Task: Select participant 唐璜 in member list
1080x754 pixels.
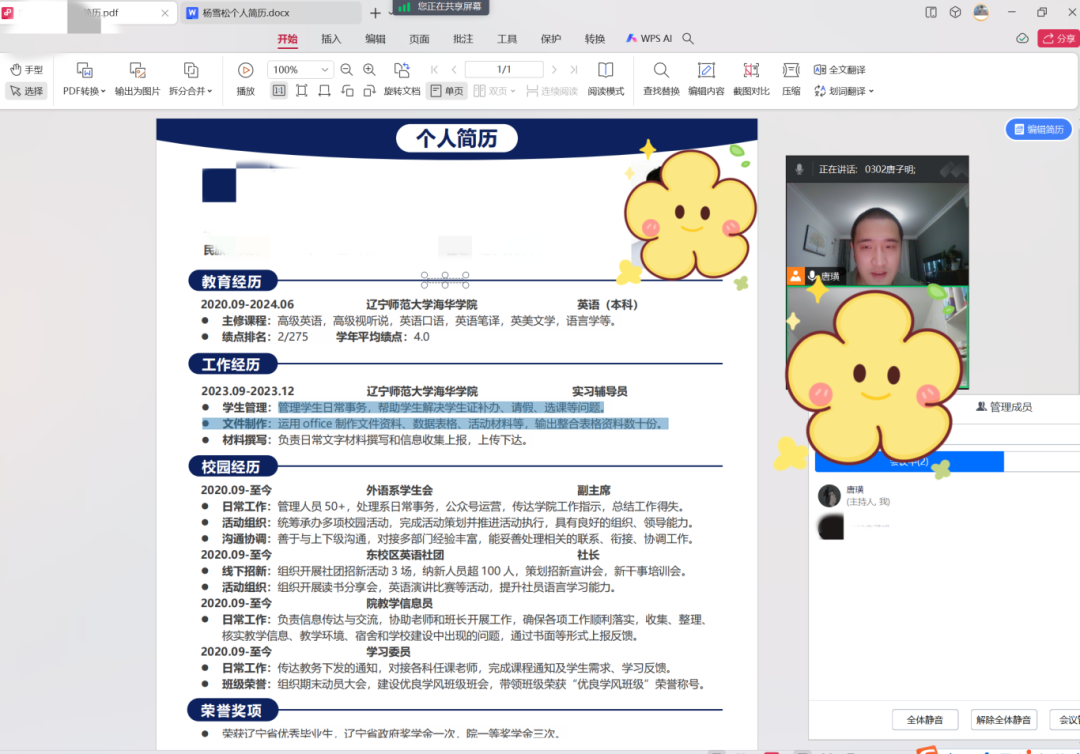Action: pos(944,494)
